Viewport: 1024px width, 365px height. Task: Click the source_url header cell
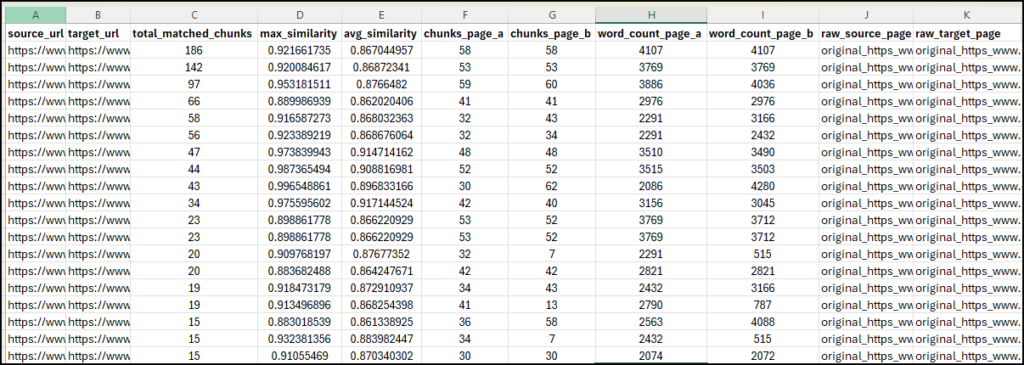35,34
